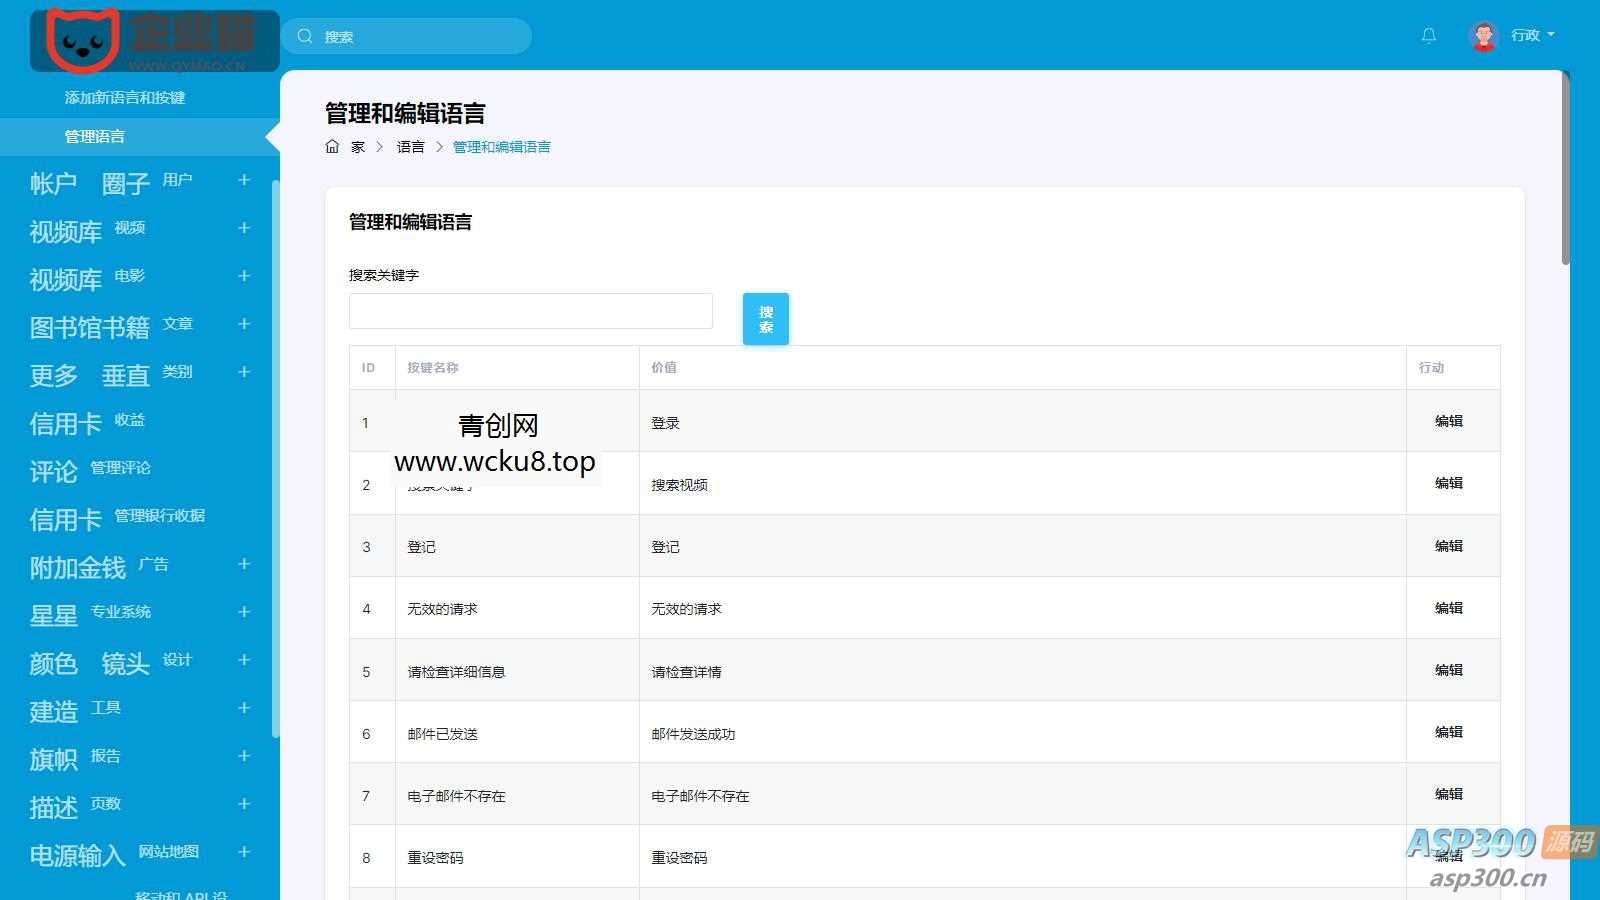Click the search keyword input field
Viewport: 1600px width, 900px height.
coord(530,311)
